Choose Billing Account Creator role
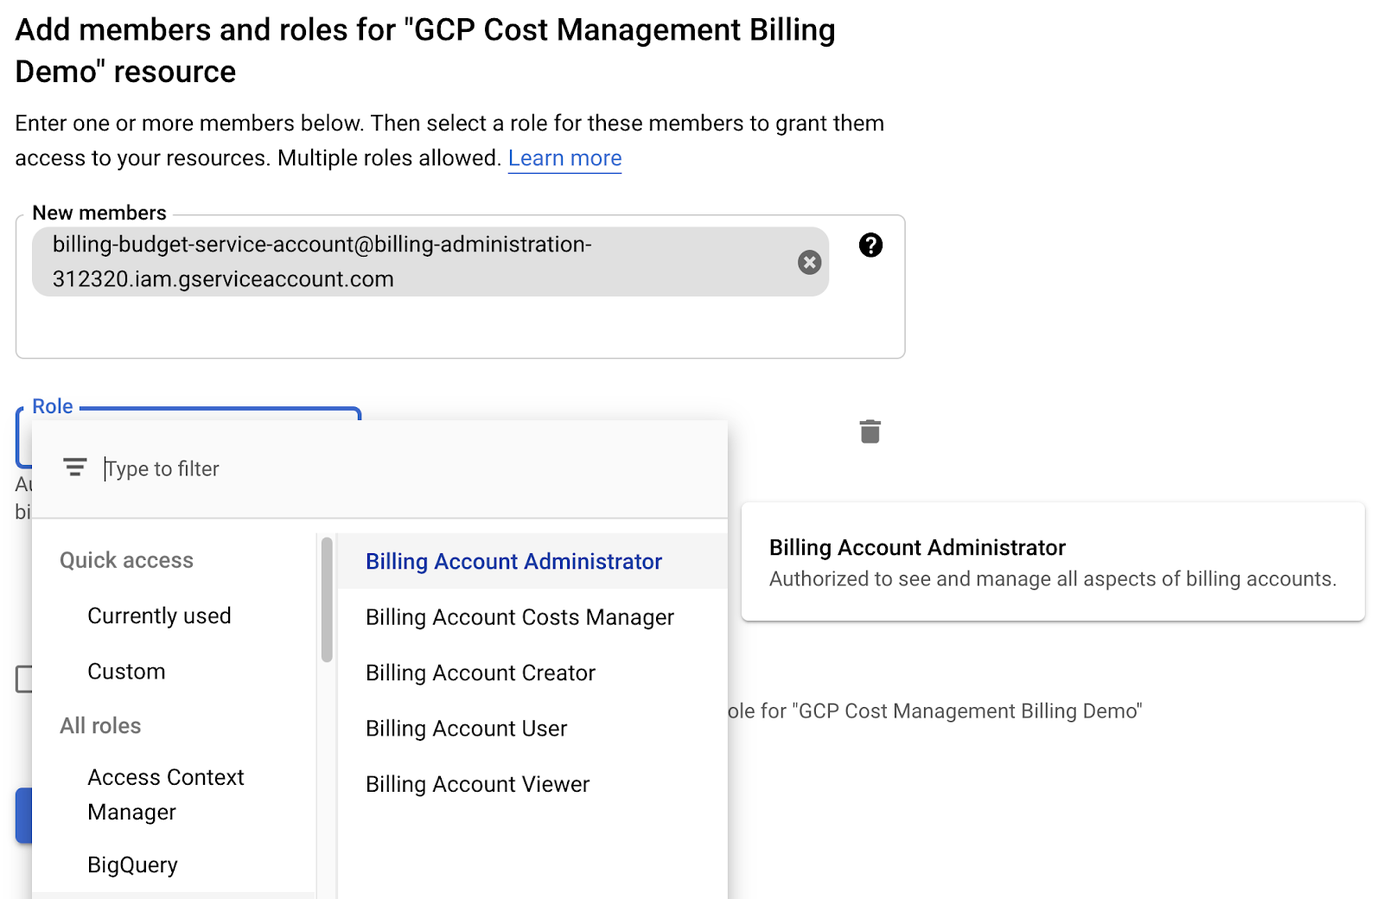Screen dimensions: 1383x899 click(532, 673)
